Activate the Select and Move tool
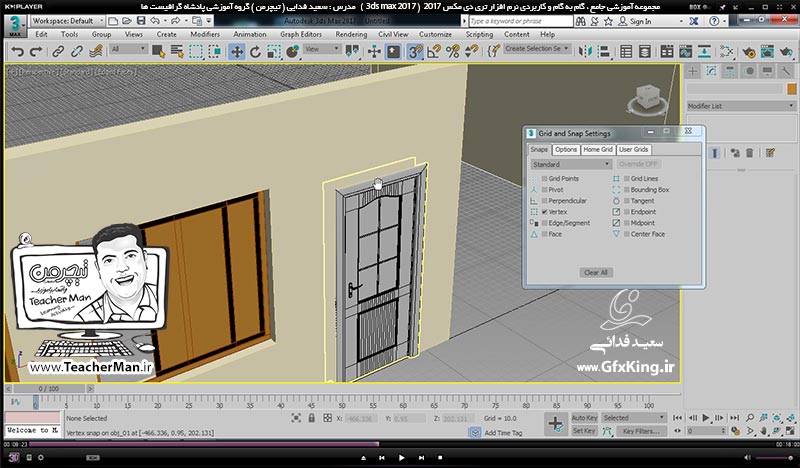The height and width of the screenshot is (468, 800). coord(237,52)
